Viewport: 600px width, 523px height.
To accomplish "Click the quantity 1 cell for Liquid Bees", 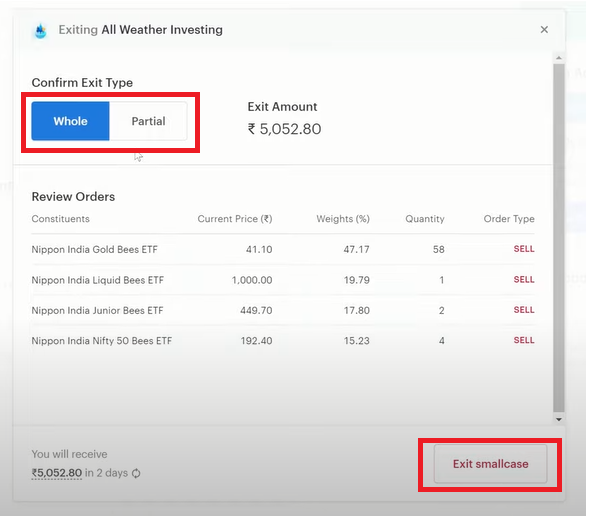I will (x=442, y=280).
